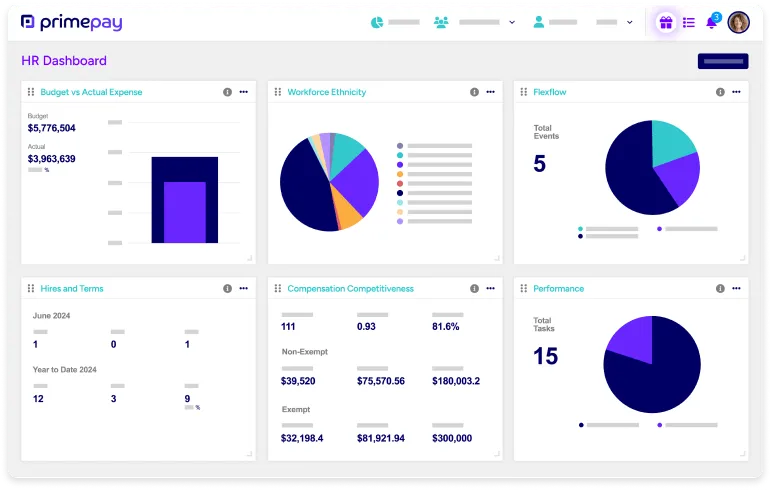Click the compensation ratio 0.93
This screenshot has width=771, height=490.
click(366, 326)
